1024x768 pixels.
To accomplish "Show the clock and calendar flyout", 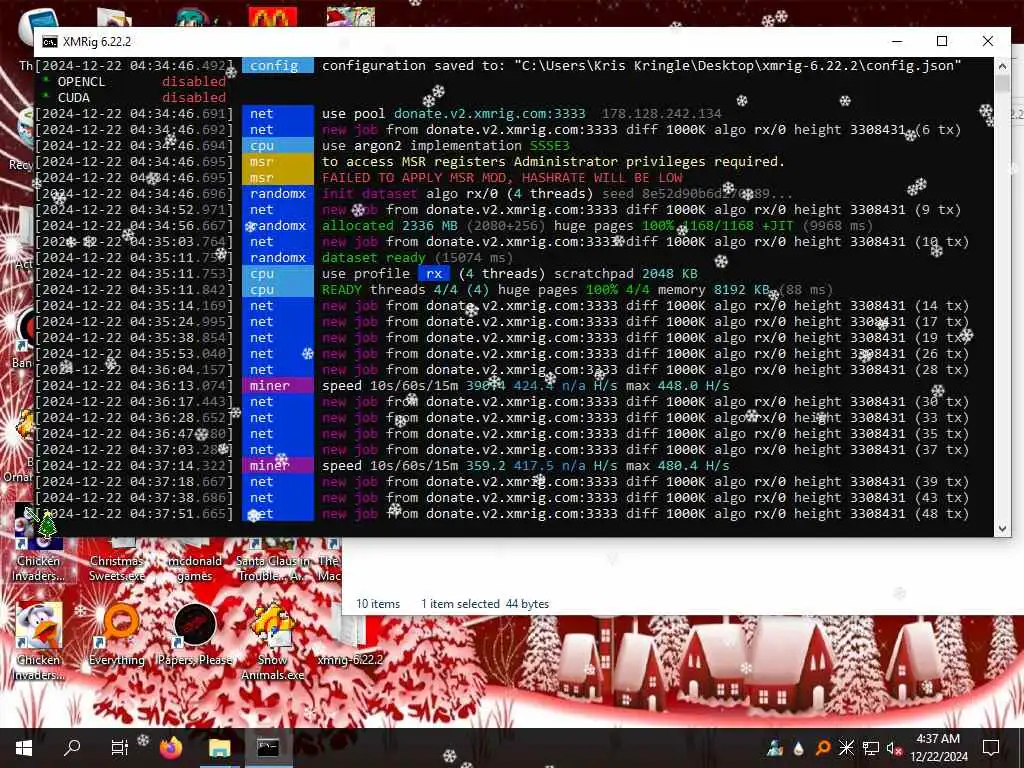I will (938, 748).
